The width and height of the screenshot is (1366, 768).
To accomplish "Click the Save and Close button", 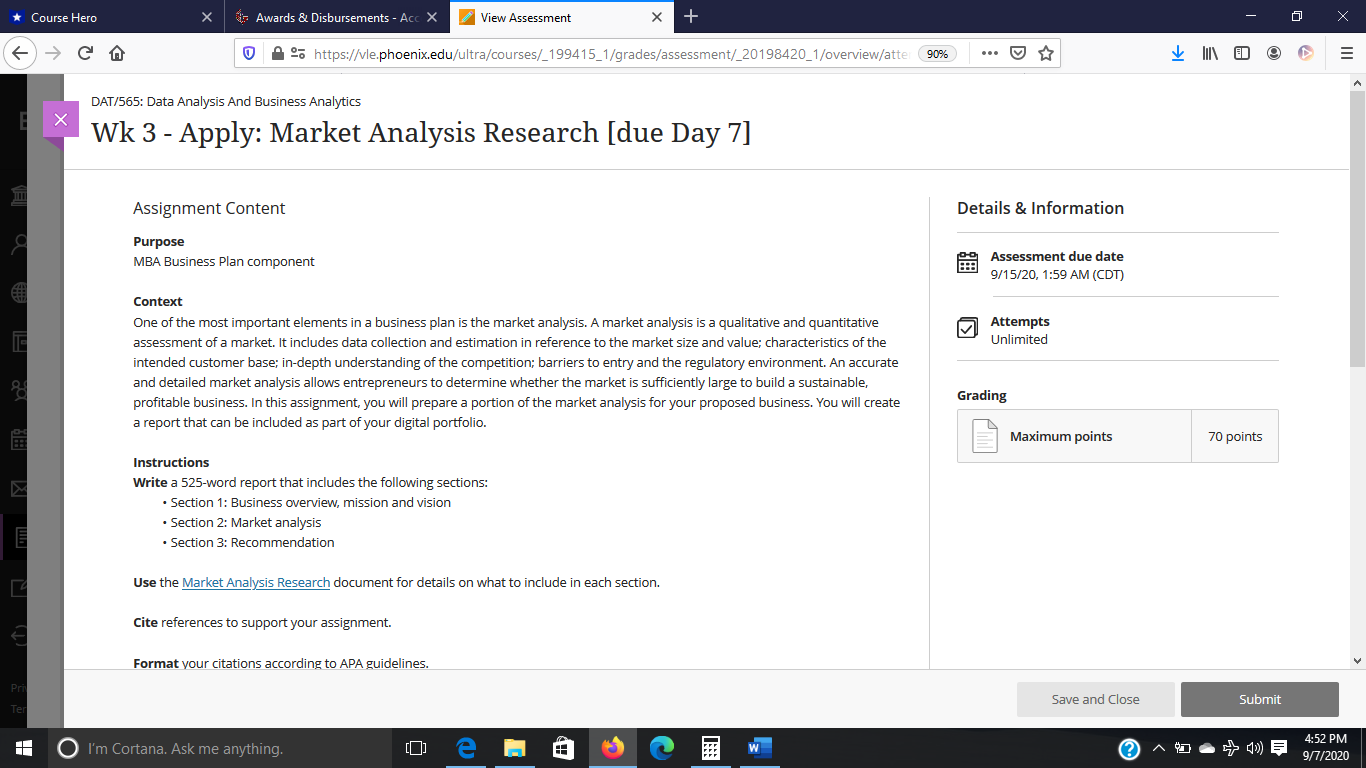I will 1095,700.
